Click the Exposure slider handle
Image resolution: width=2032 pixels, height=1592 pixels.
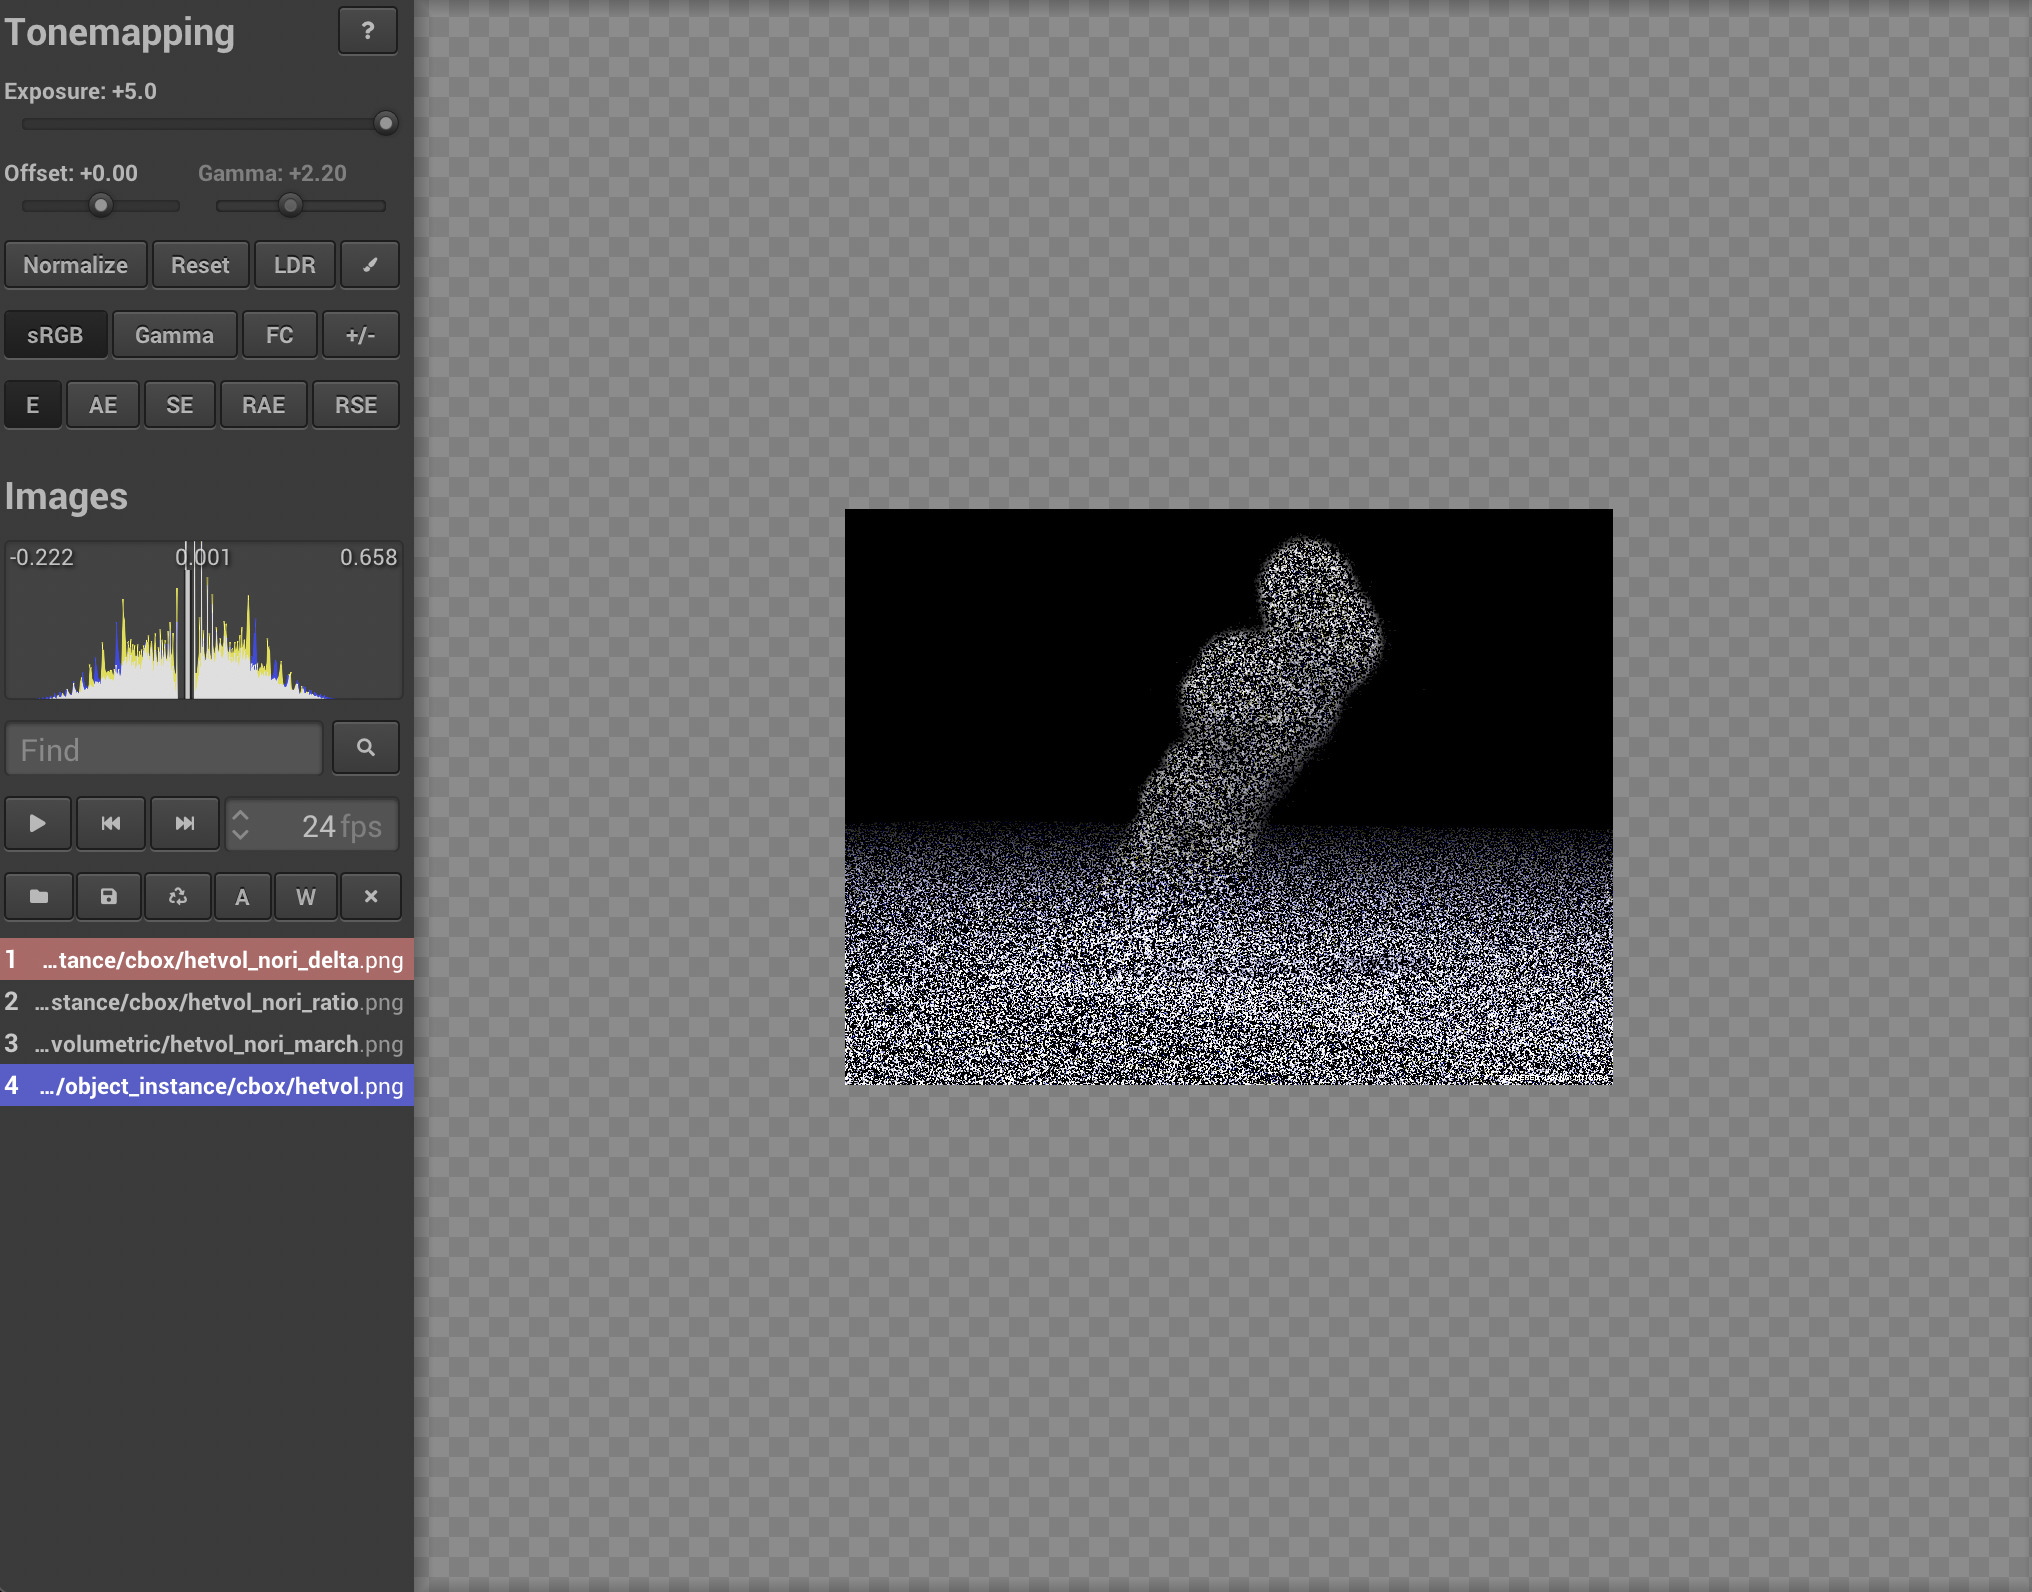coord(385,123)
